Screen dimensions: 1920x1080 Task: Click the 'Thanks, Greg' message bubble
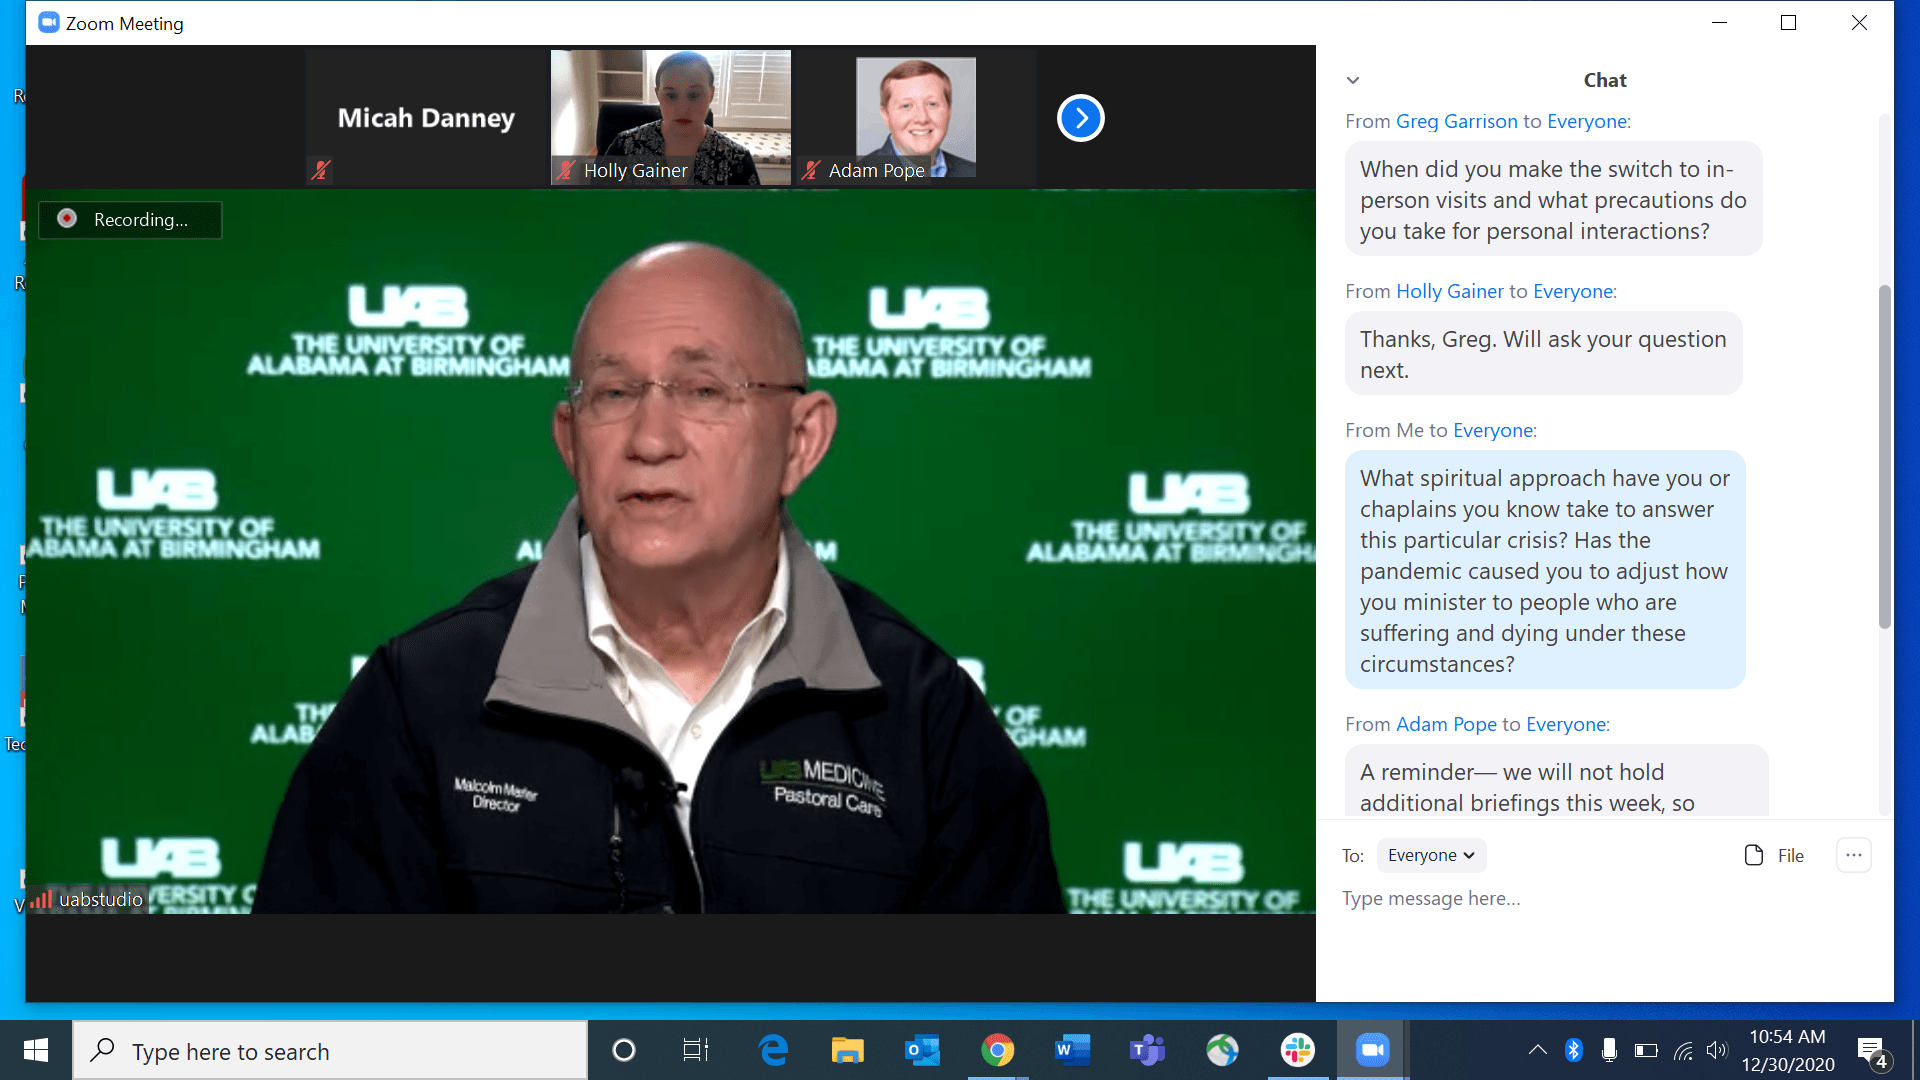[1543, 354]
